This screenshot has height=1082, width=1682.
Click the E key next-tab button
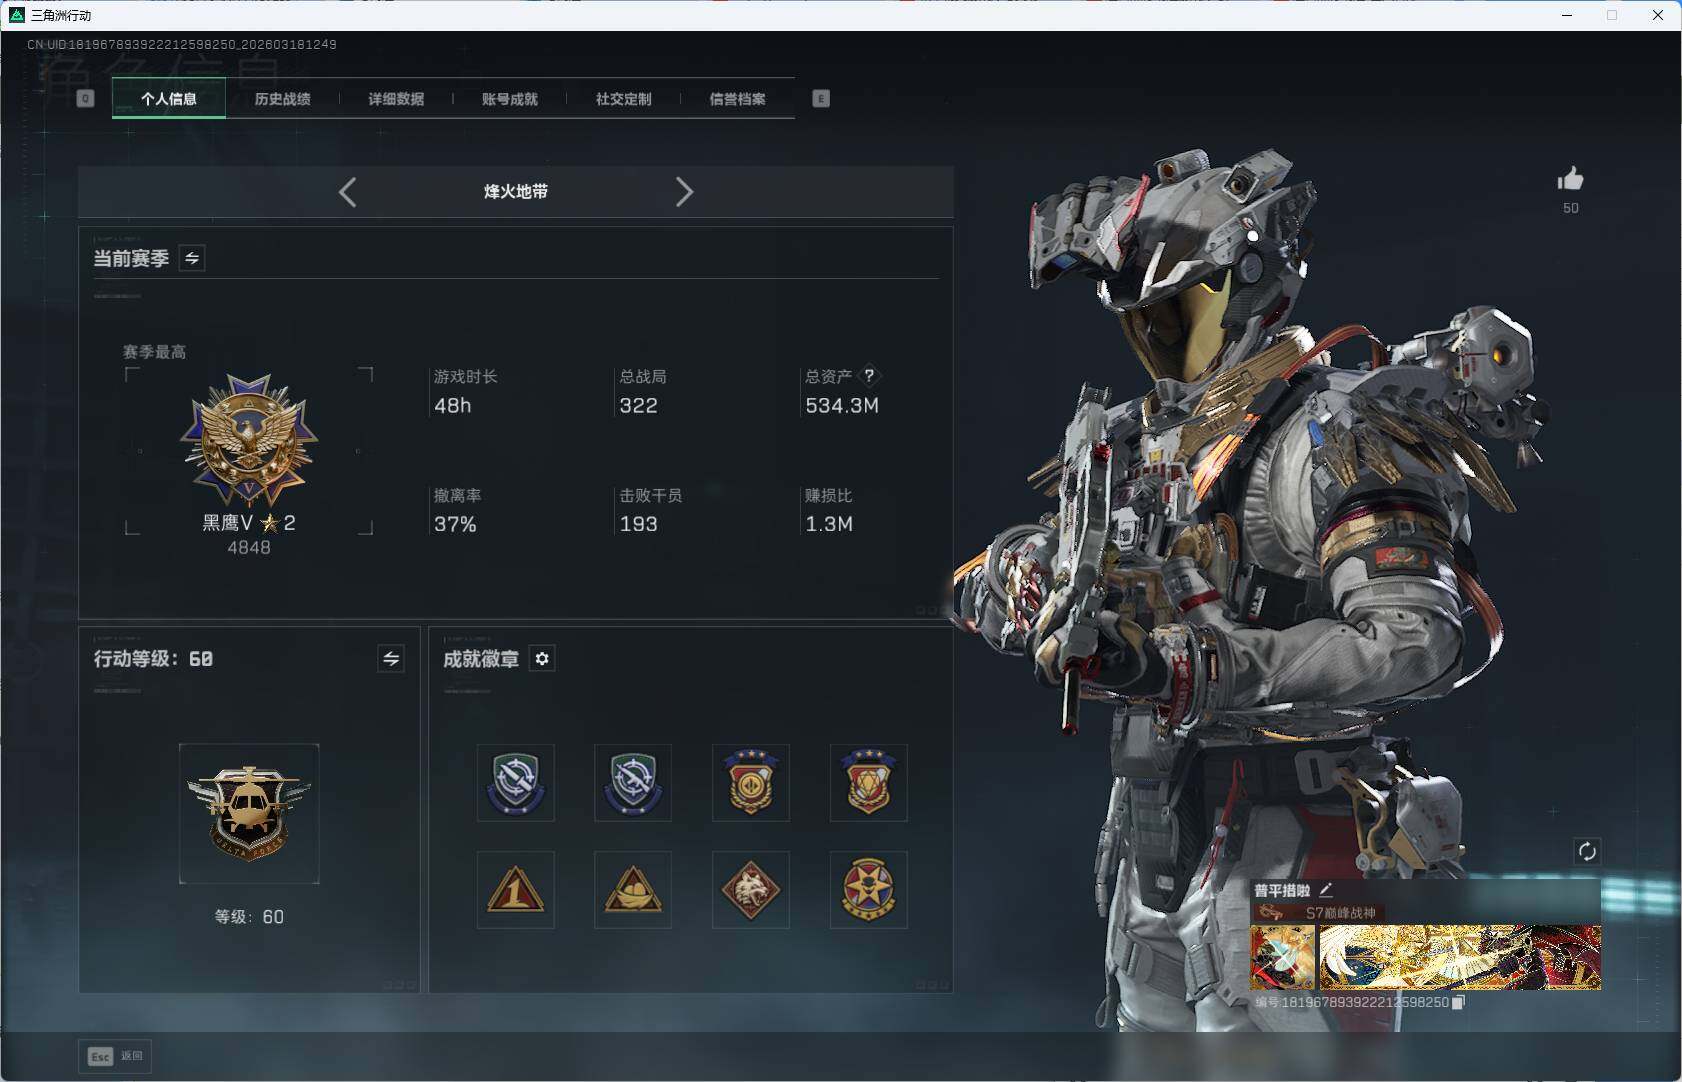(x=821, y=99)
